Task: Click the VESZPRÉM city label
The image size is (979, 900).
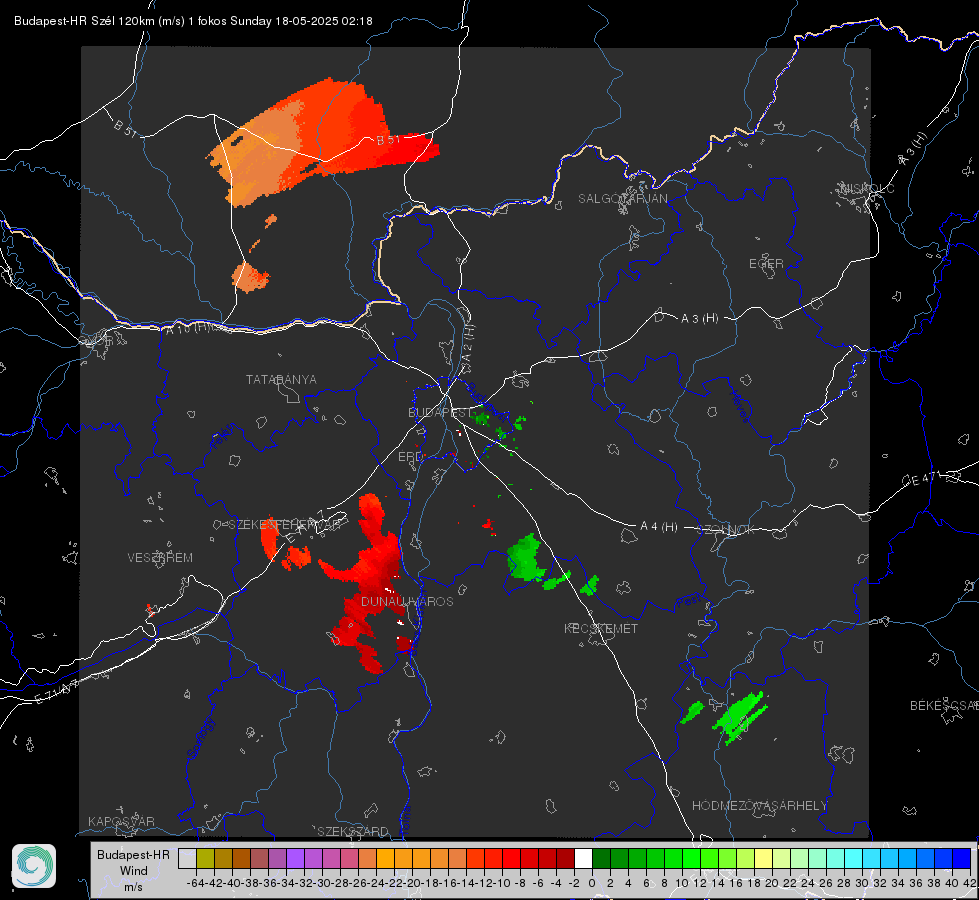Action: (160, 558)
